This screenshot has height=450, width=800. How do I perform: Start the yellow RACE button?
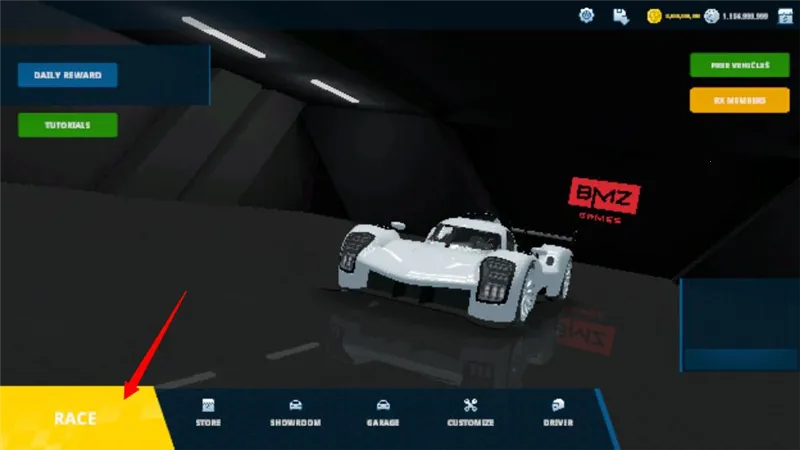[x=76, y=418]
